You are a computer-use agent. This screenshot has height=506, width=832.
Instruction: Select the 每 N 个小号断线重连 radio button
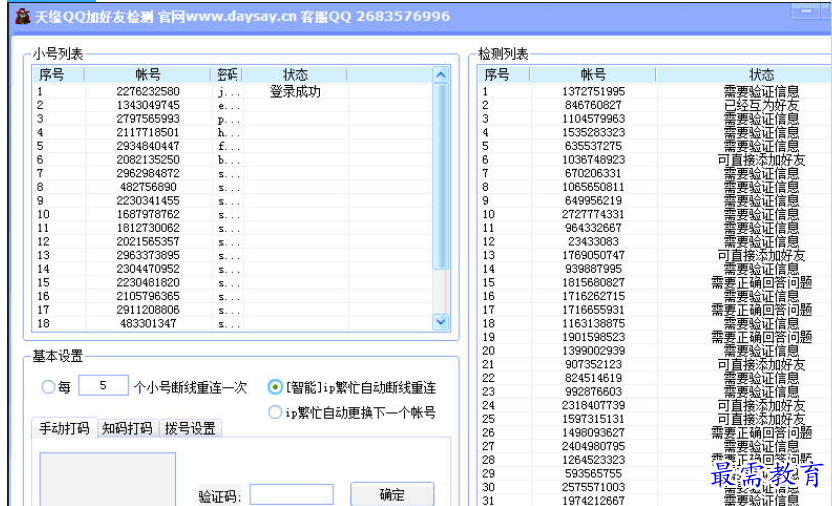48,387
